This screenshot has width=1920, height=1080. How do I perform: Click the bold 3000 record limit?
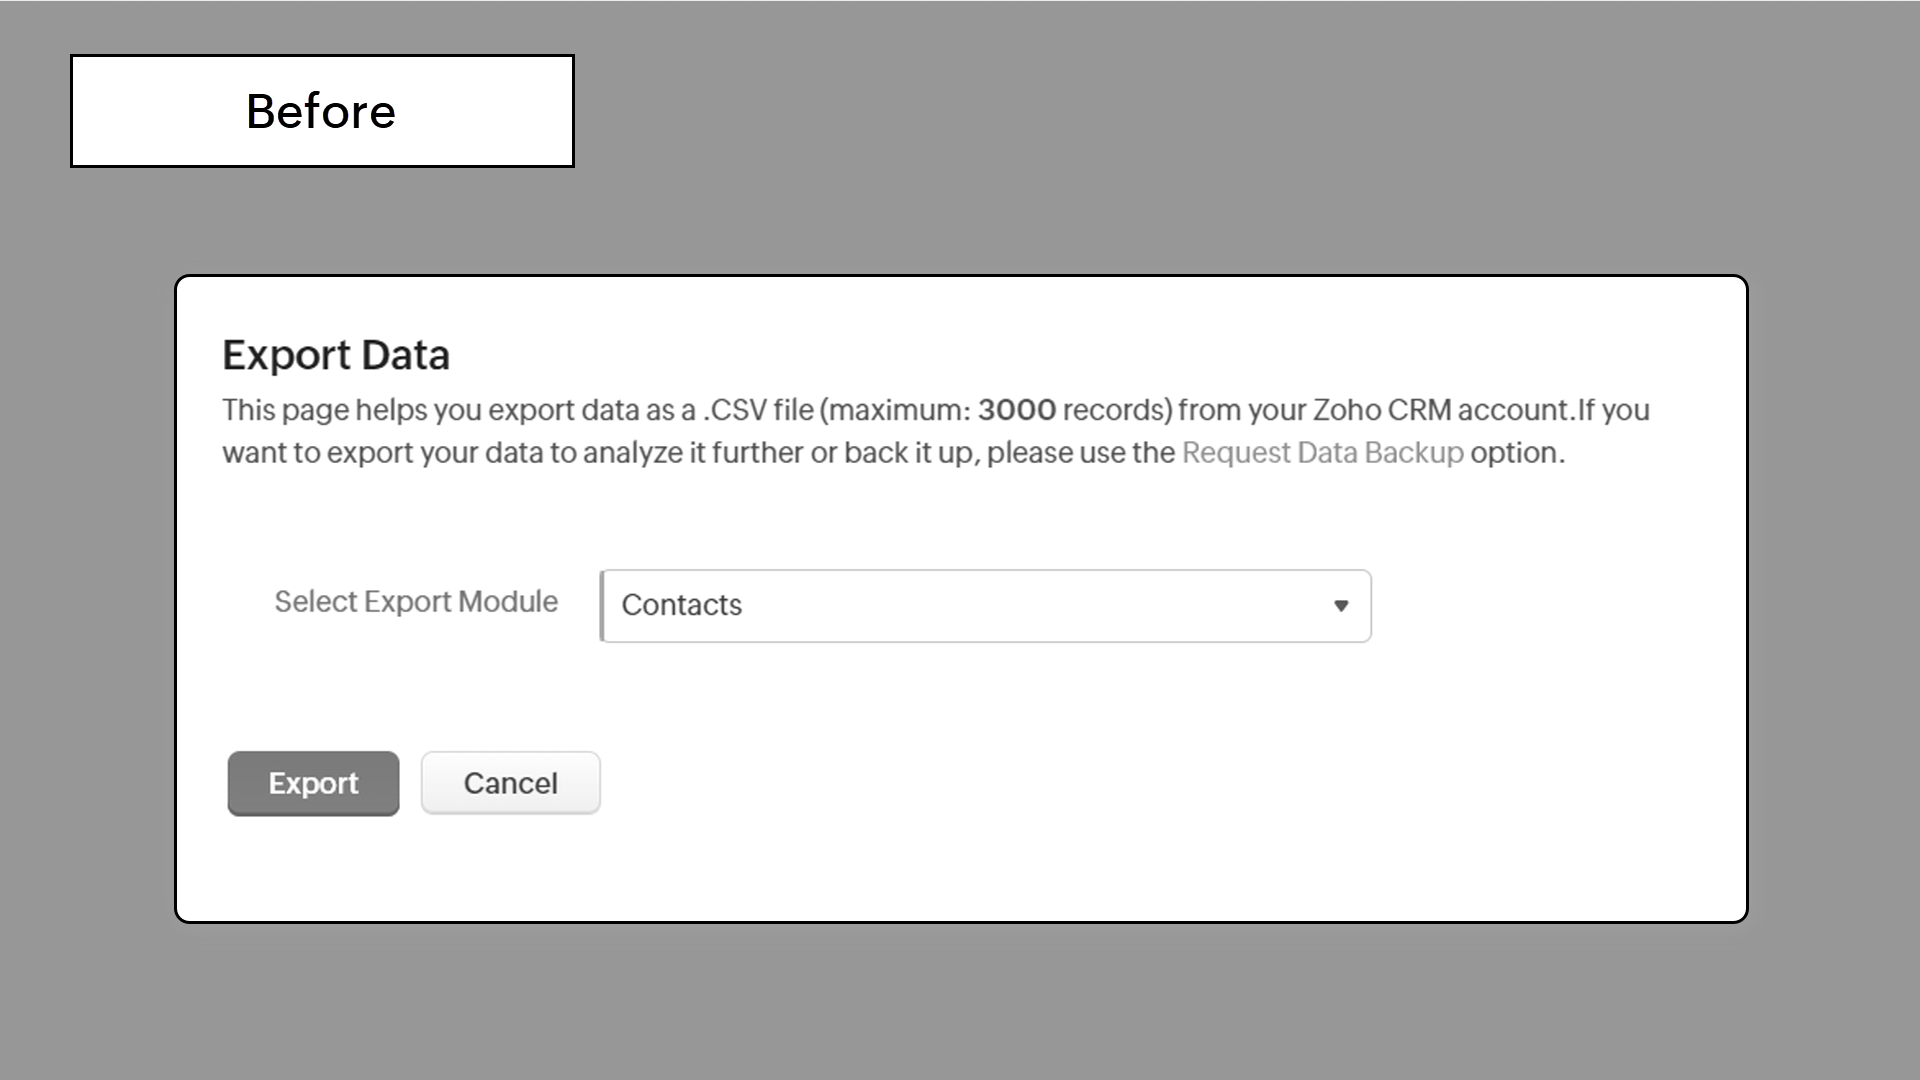(1016, 410)
